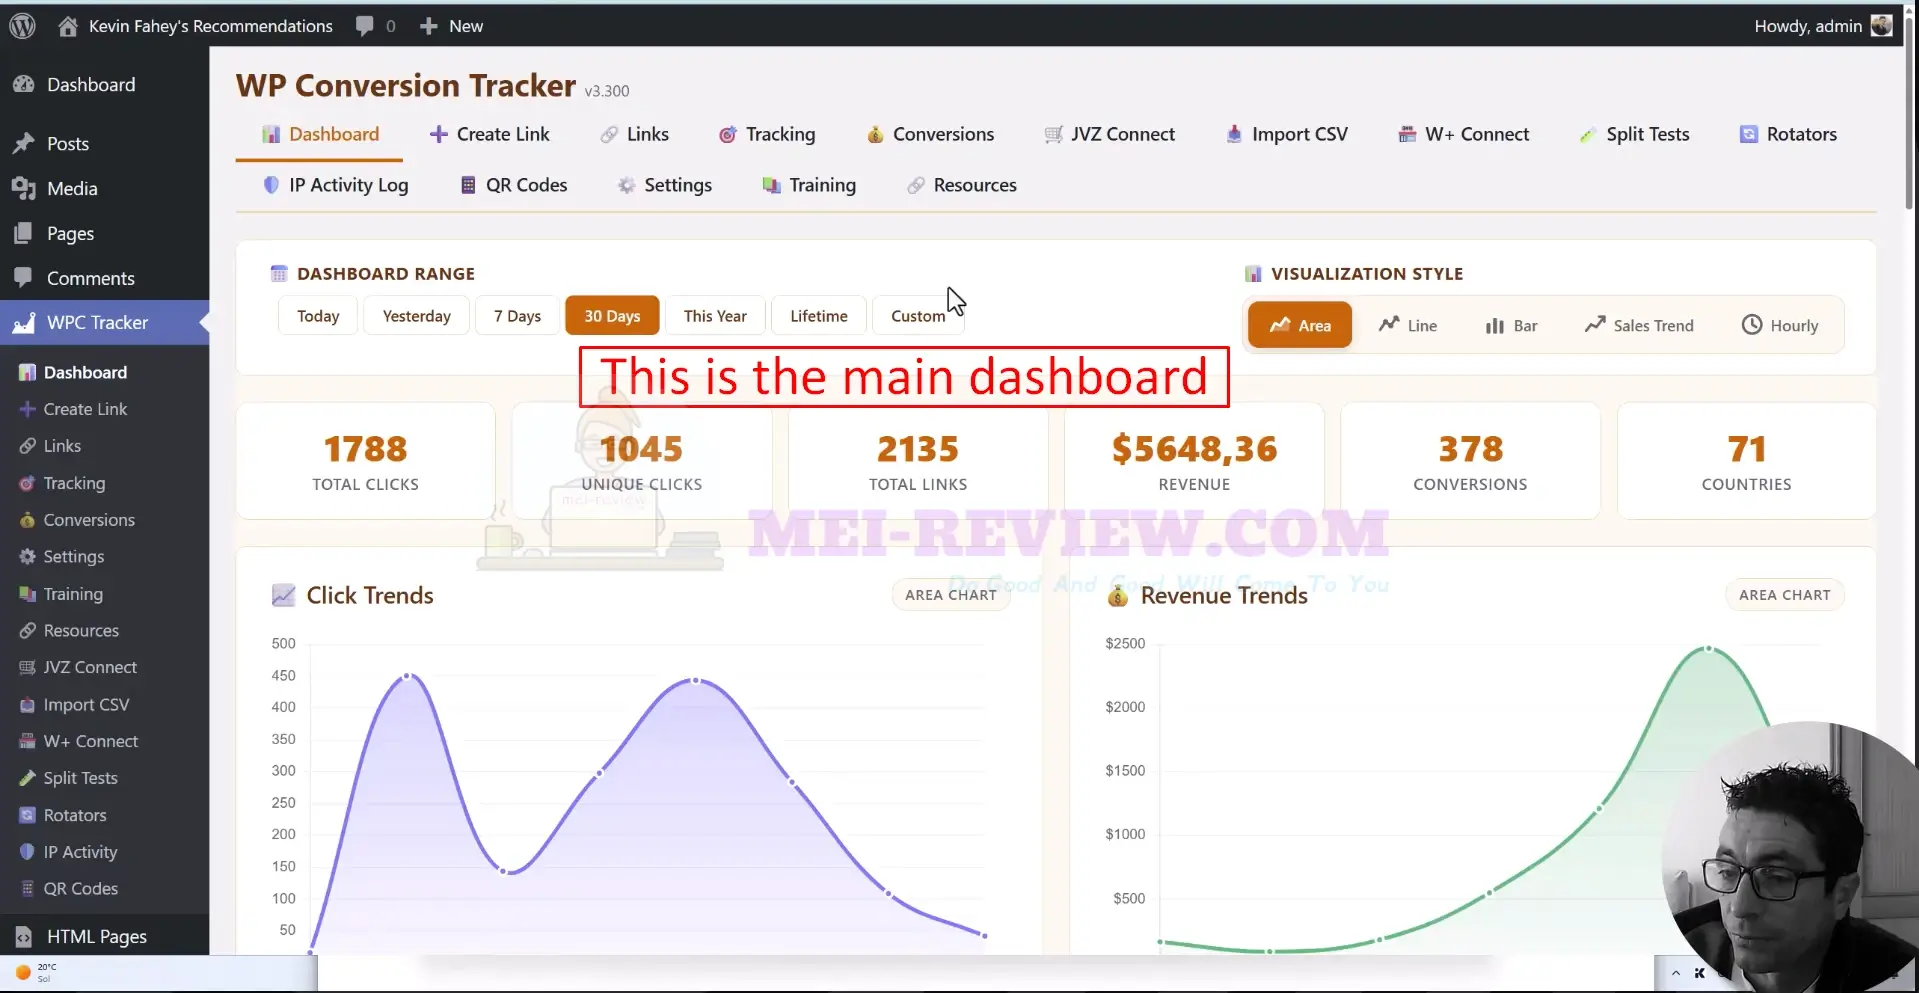Select the Hourly visualization style

[1780, 325]
